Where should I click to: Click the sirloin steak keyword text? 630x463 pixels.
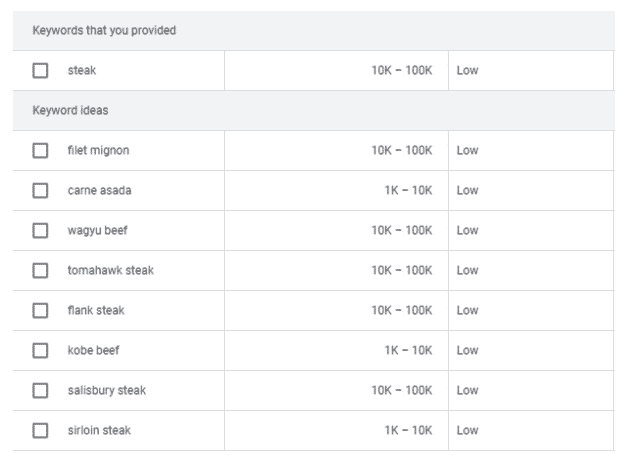point(99,430)
